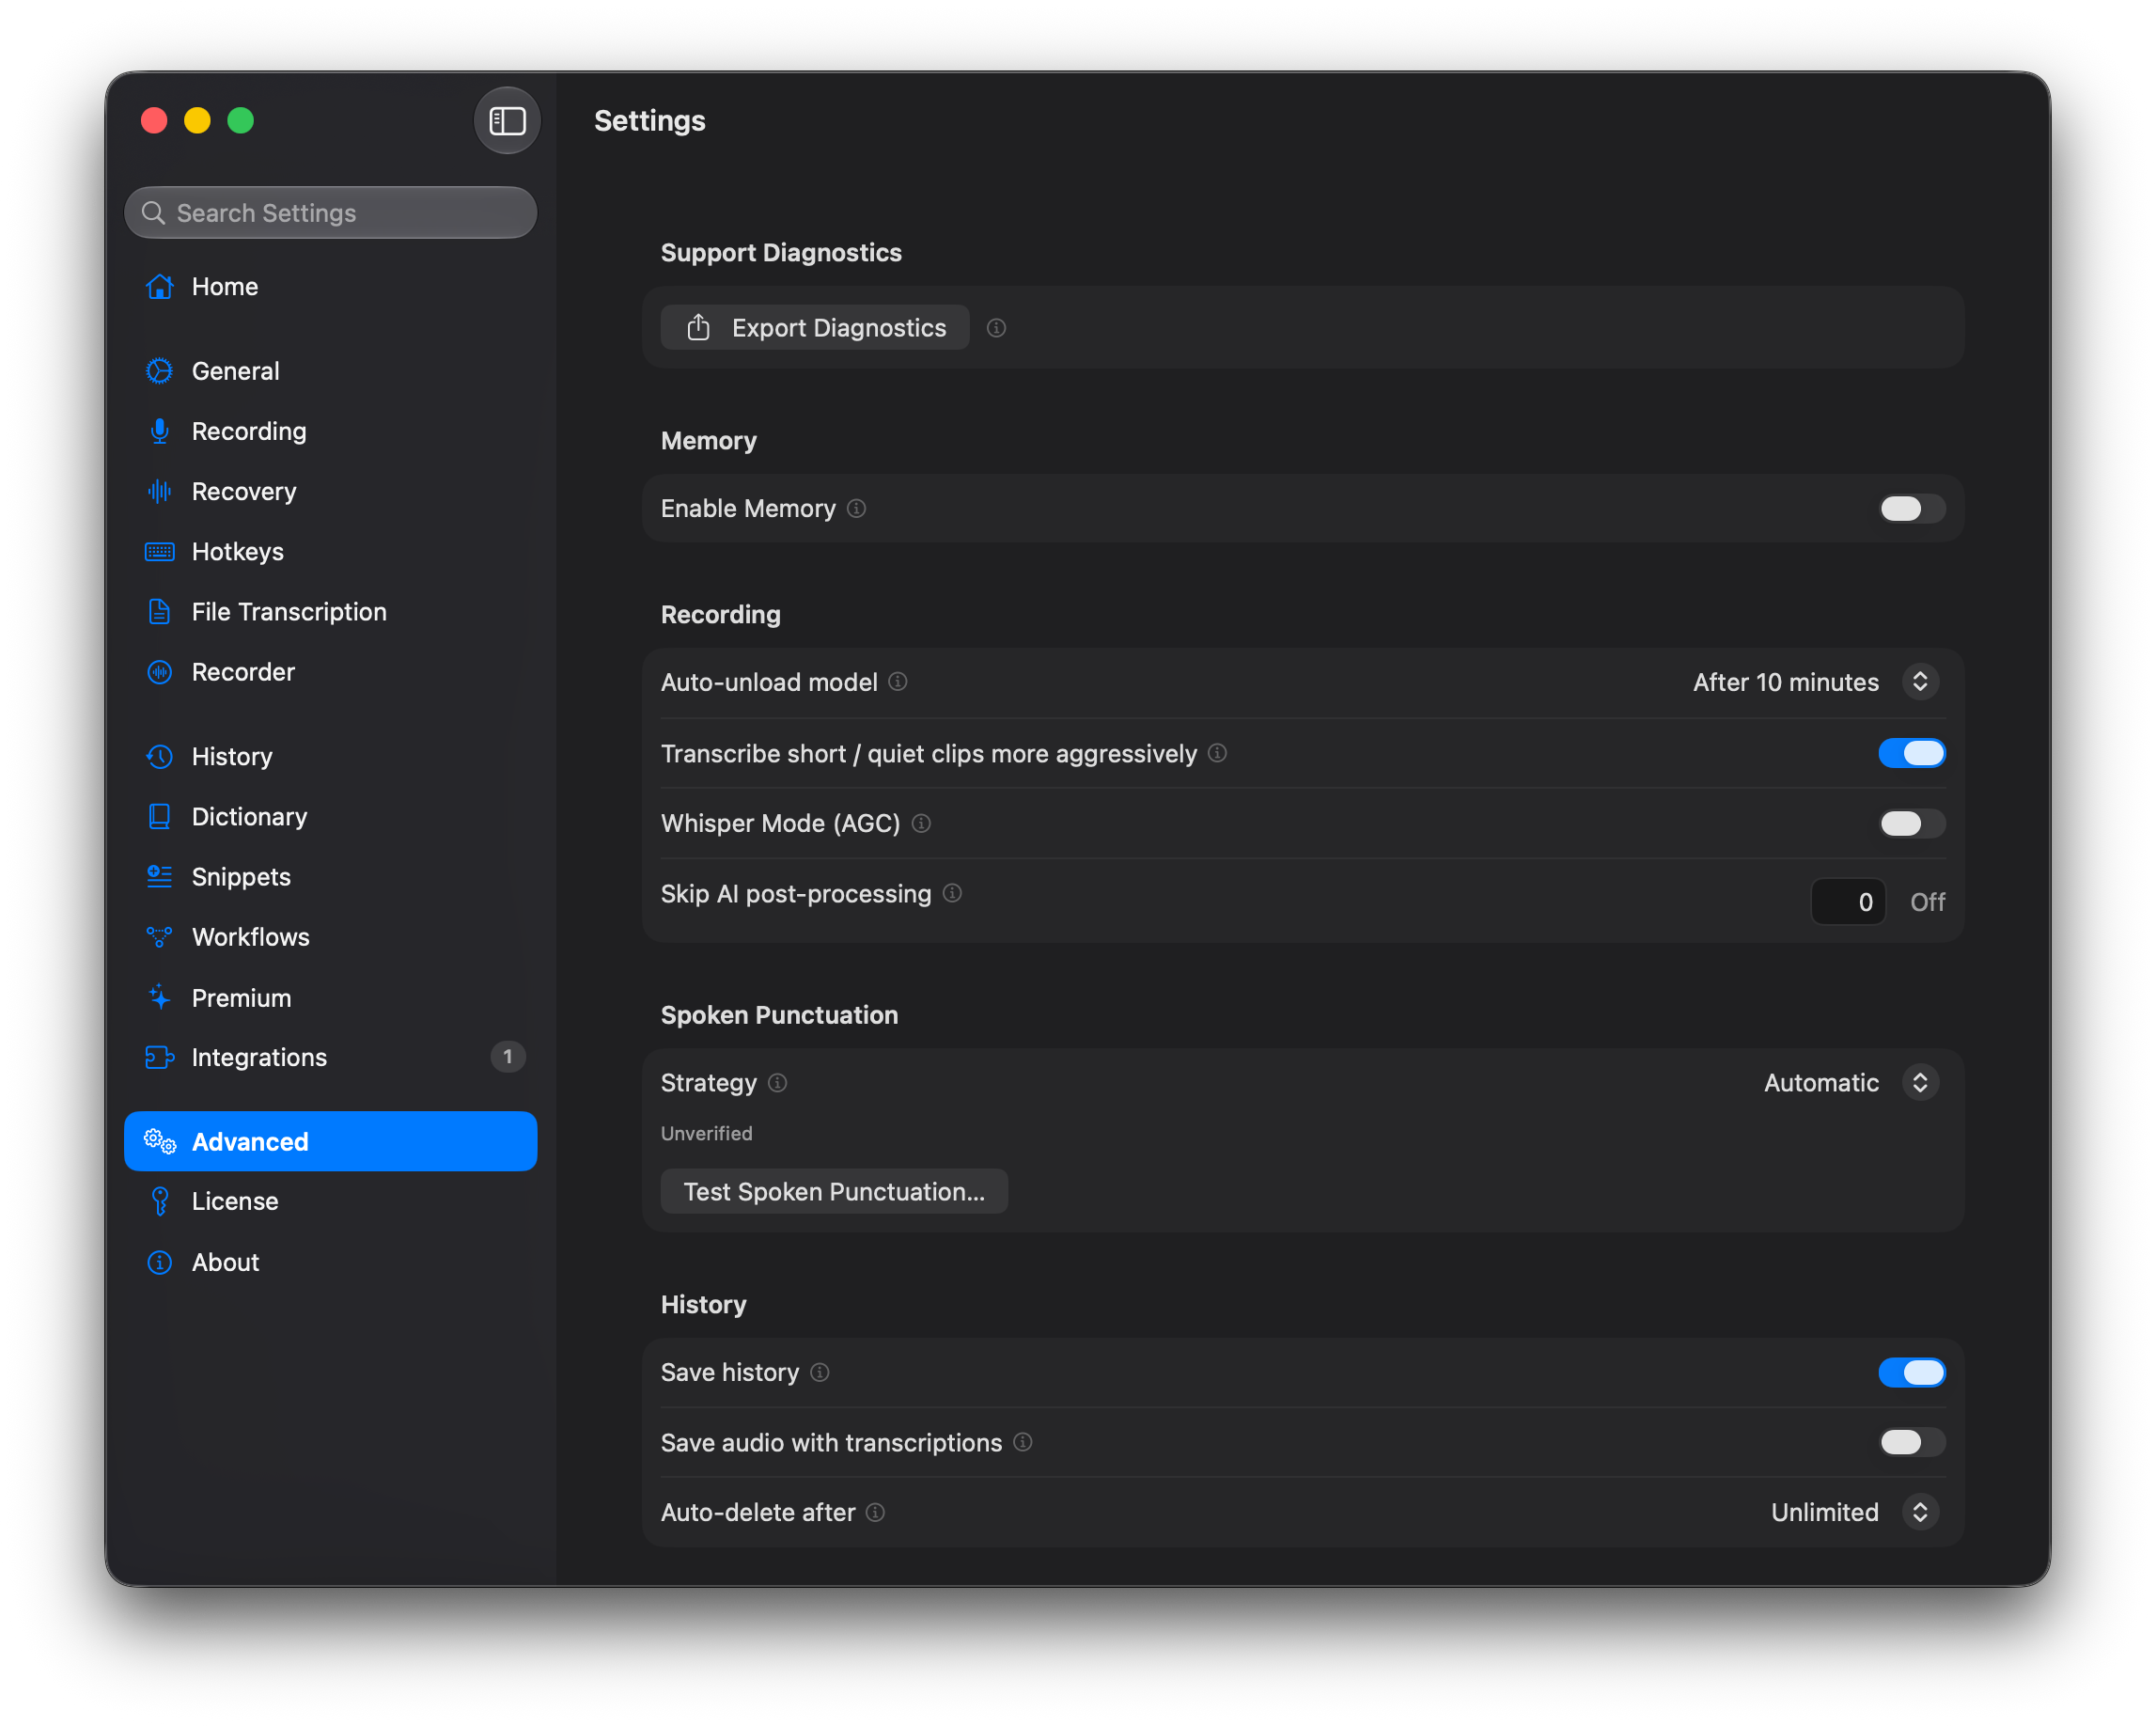Click Test Spoken Punctuation… button
The image size is (2156, 1726).
pos(834,1192)
